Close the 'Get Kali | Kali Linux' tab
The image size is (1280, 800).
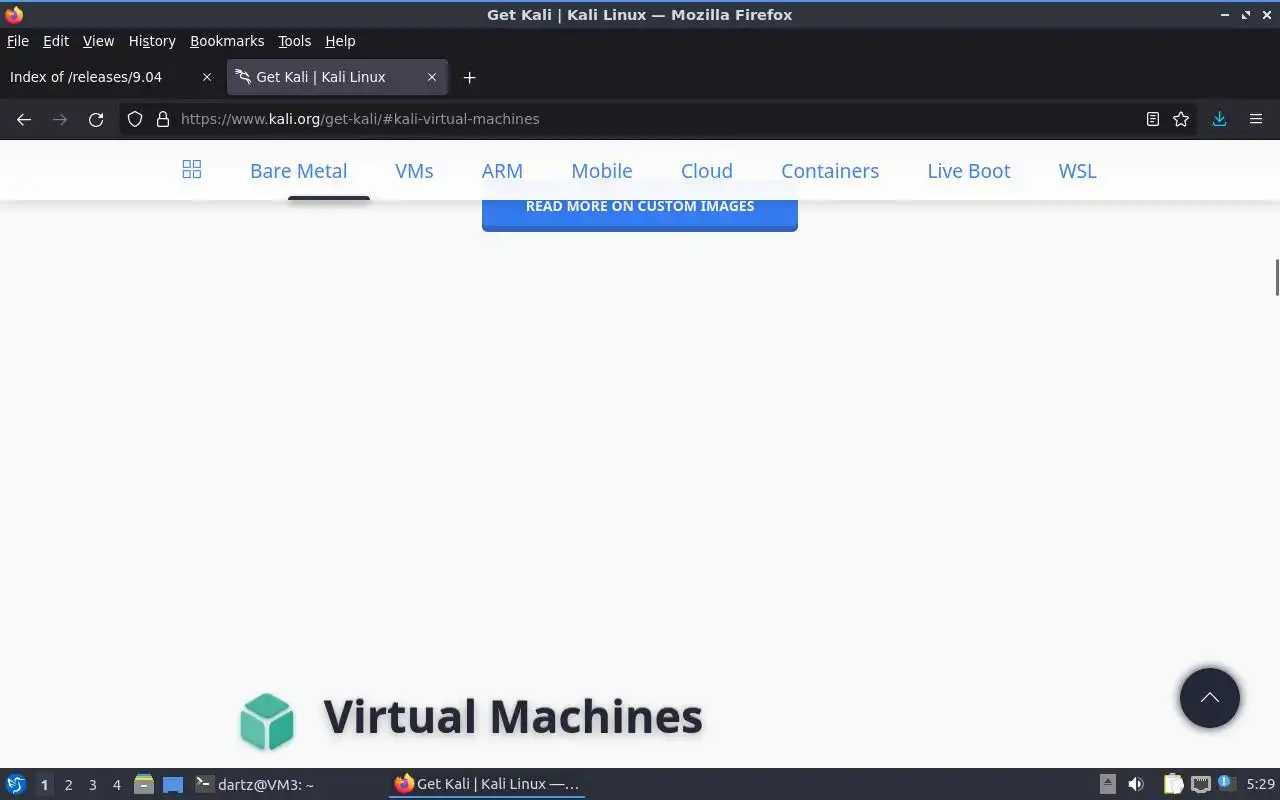432,77
